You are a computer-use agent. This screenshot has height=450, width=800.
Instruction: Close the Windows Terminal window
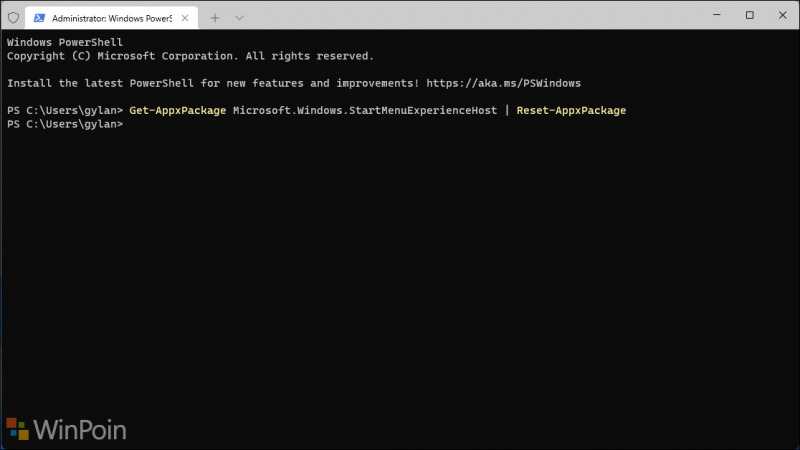click(782, 15)
